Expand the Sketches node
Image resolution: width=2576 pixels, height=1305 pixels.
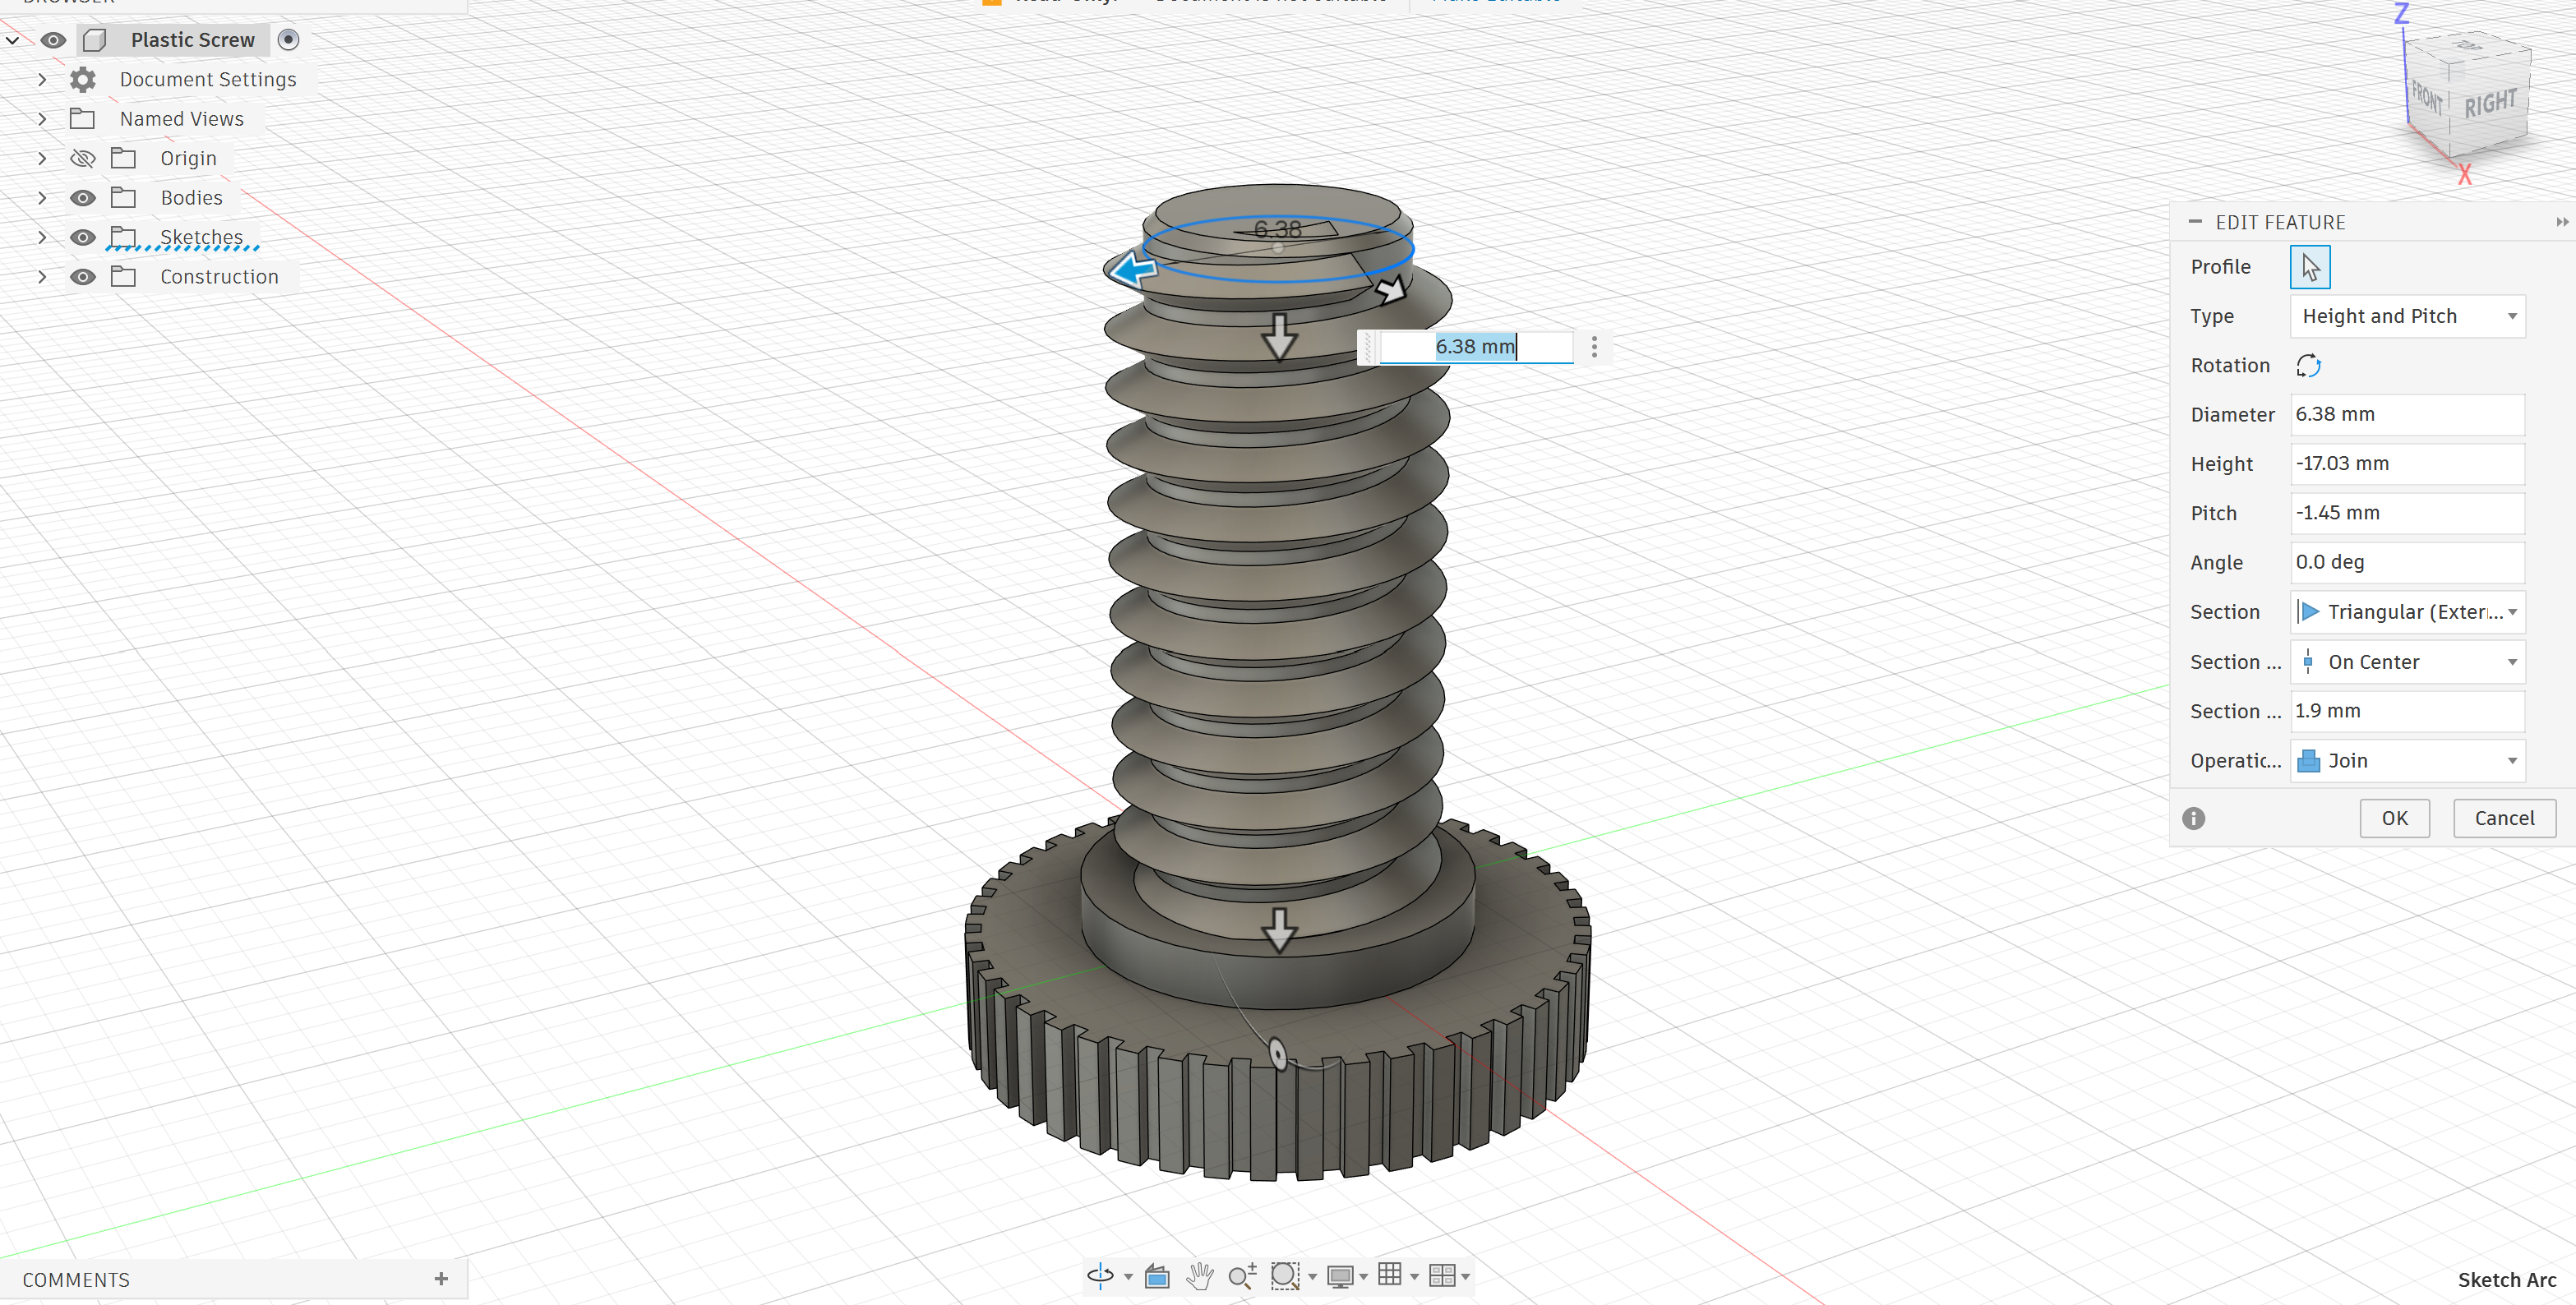(x=42, y=237)
